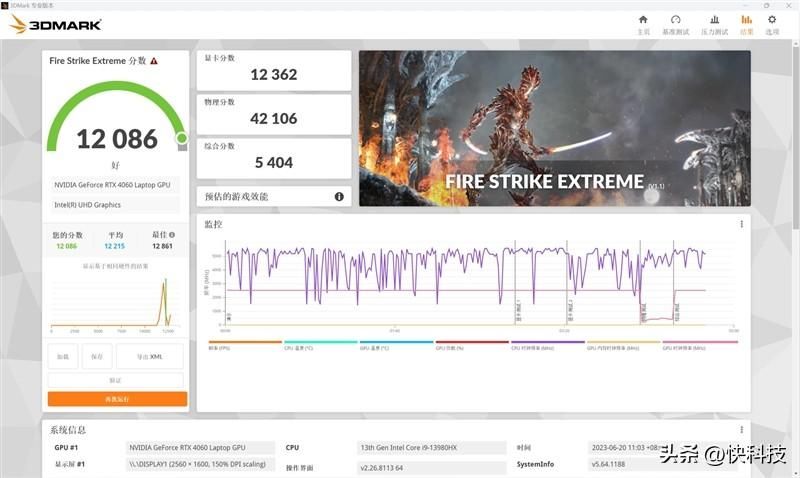Click the purple monitoring line graph
Image resolution: width=800 pixels, height=478 pixels.
pos(466,278)
